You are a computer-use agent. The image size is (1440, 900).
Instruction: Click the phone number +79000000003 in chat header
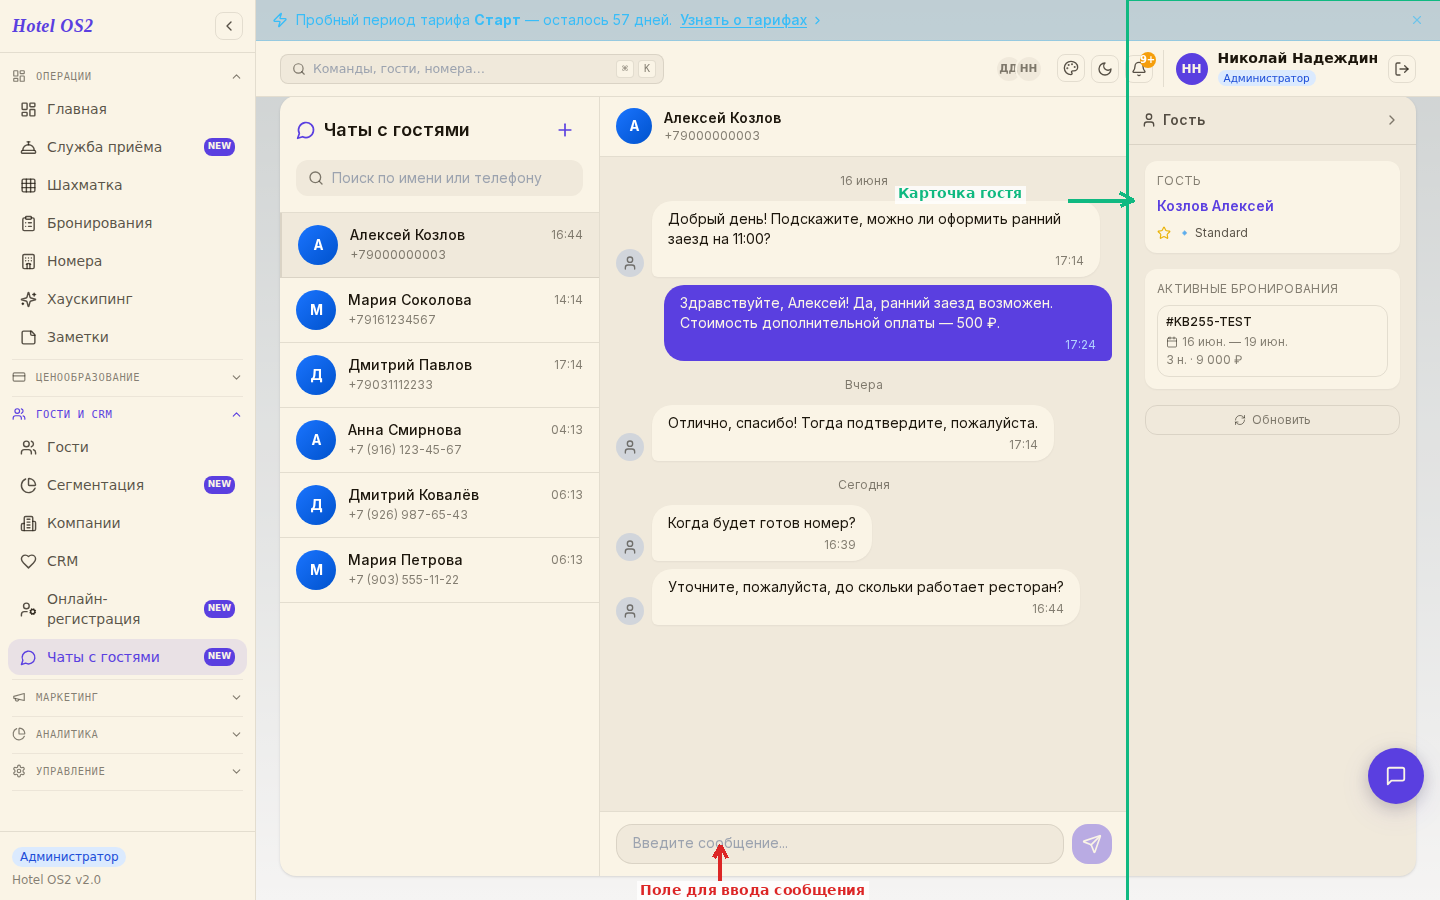[x=712, y=136]
